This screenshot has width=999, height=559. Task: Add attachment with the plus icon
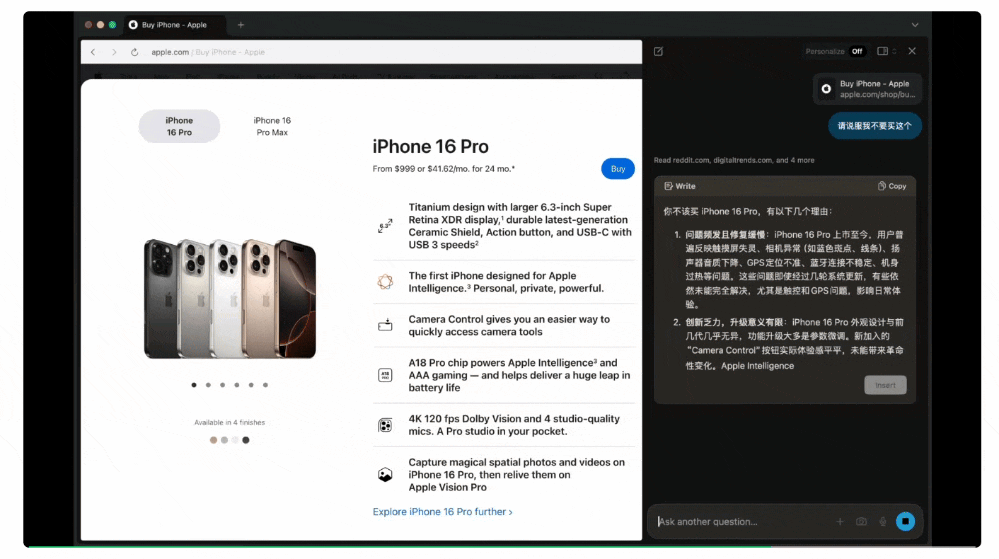click(x=840, y=521)
